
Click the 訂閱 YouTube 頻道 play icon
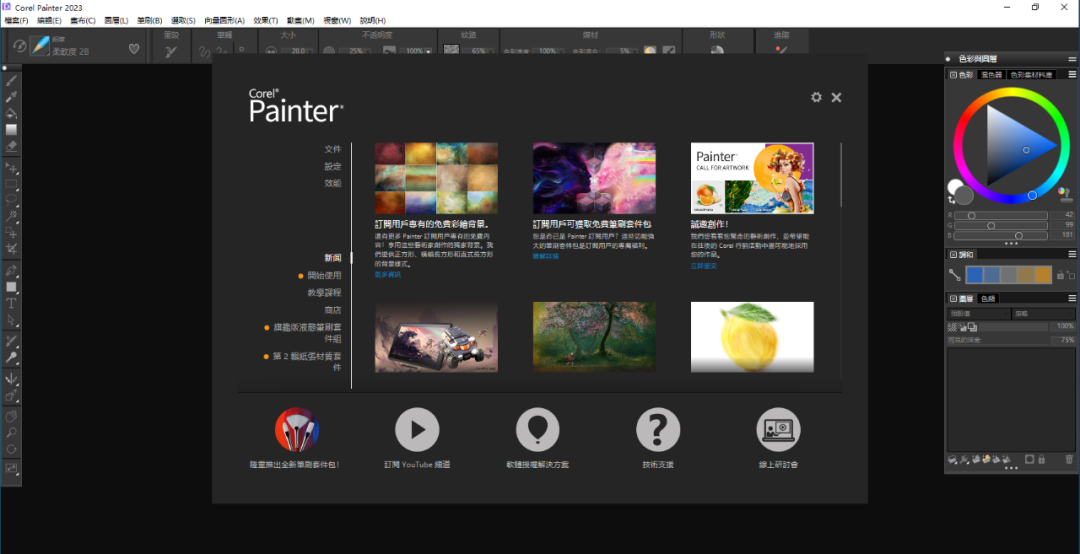(x=417, y=429)
